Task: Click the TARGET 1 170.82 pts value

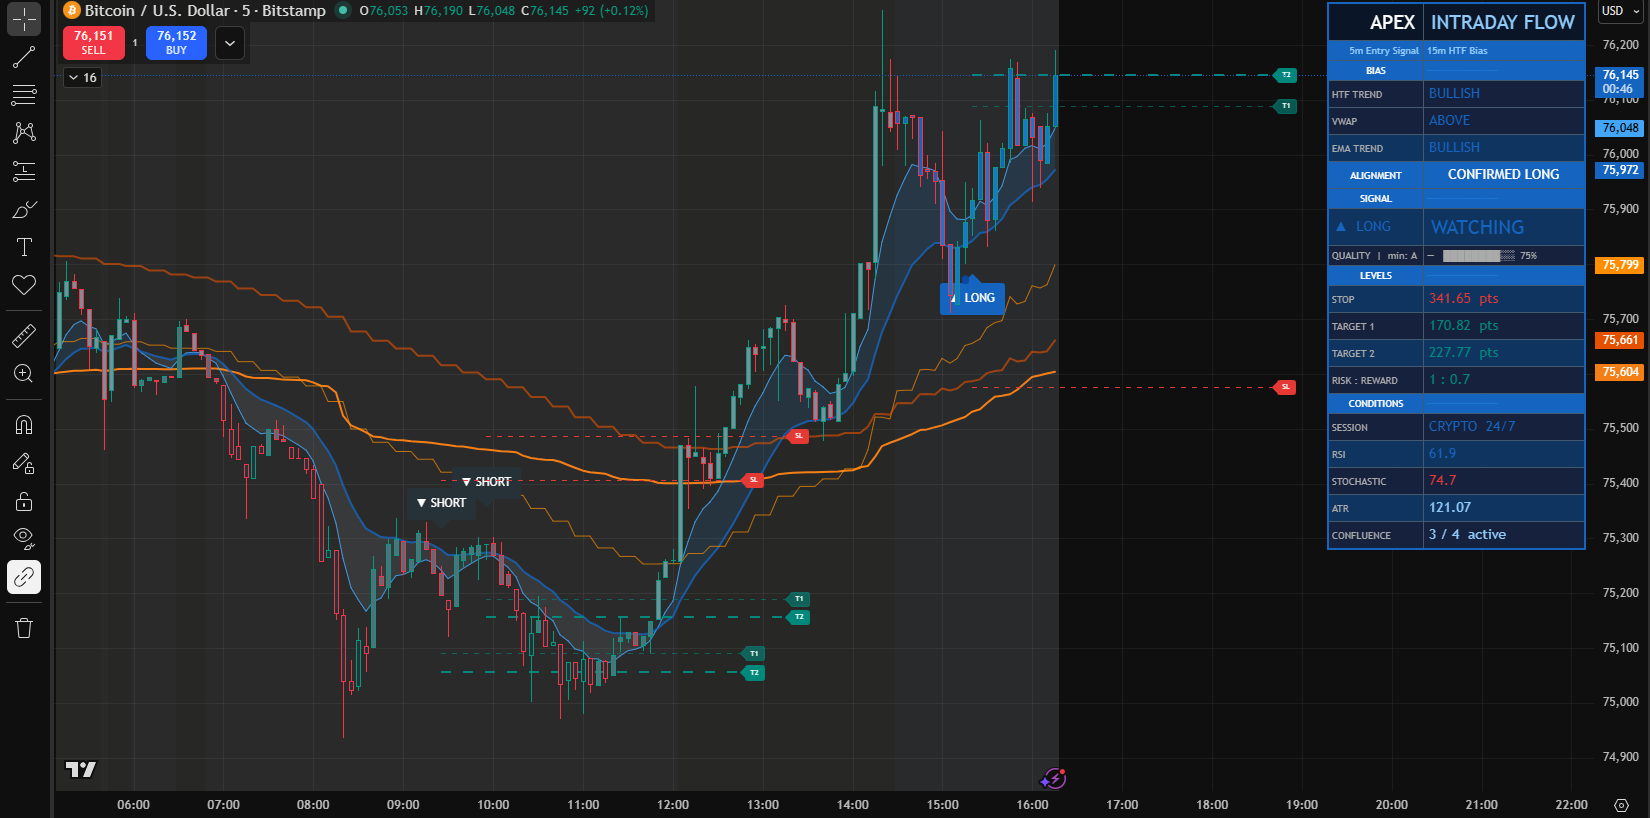Action: pyautogui.click(x=1463, y=325)
